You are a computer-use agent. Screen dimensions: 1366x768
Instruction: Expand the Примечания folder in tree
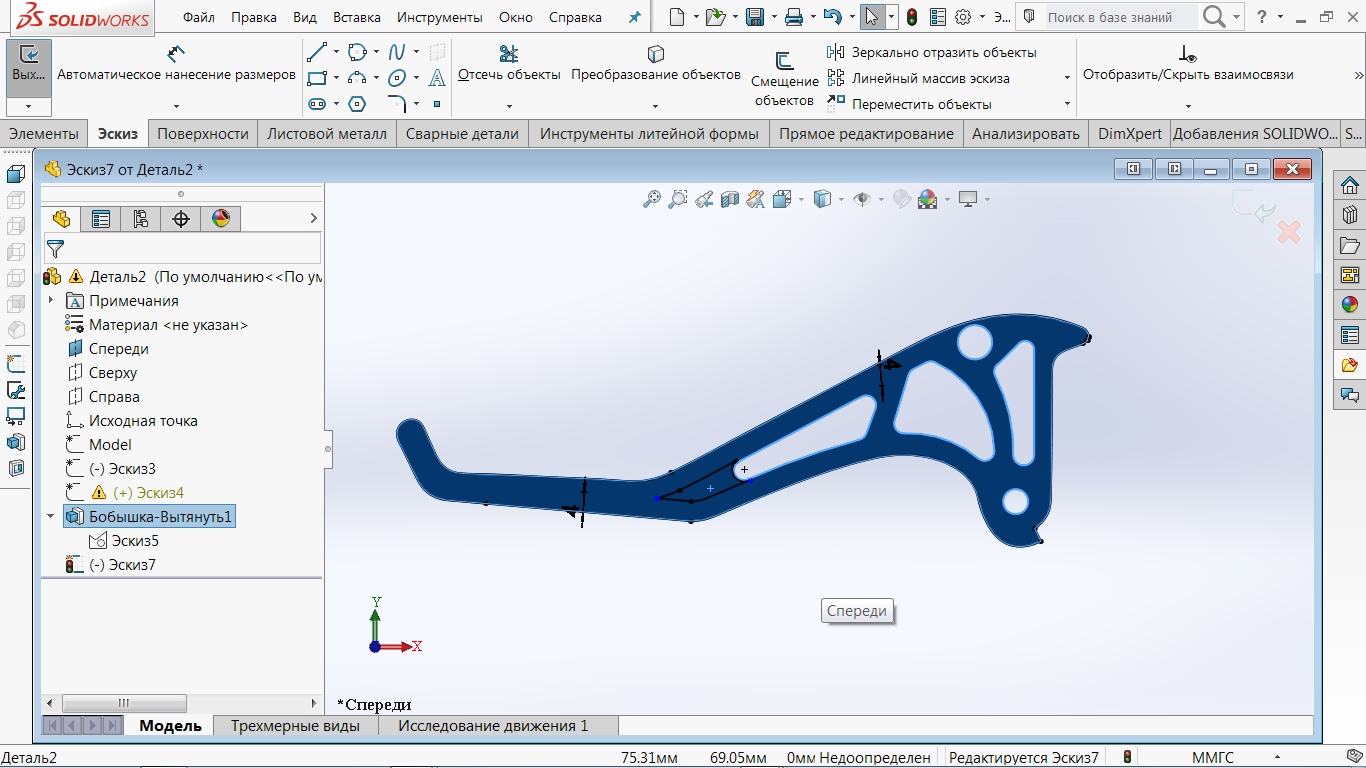pyautogui.click(x=51, y=301)
